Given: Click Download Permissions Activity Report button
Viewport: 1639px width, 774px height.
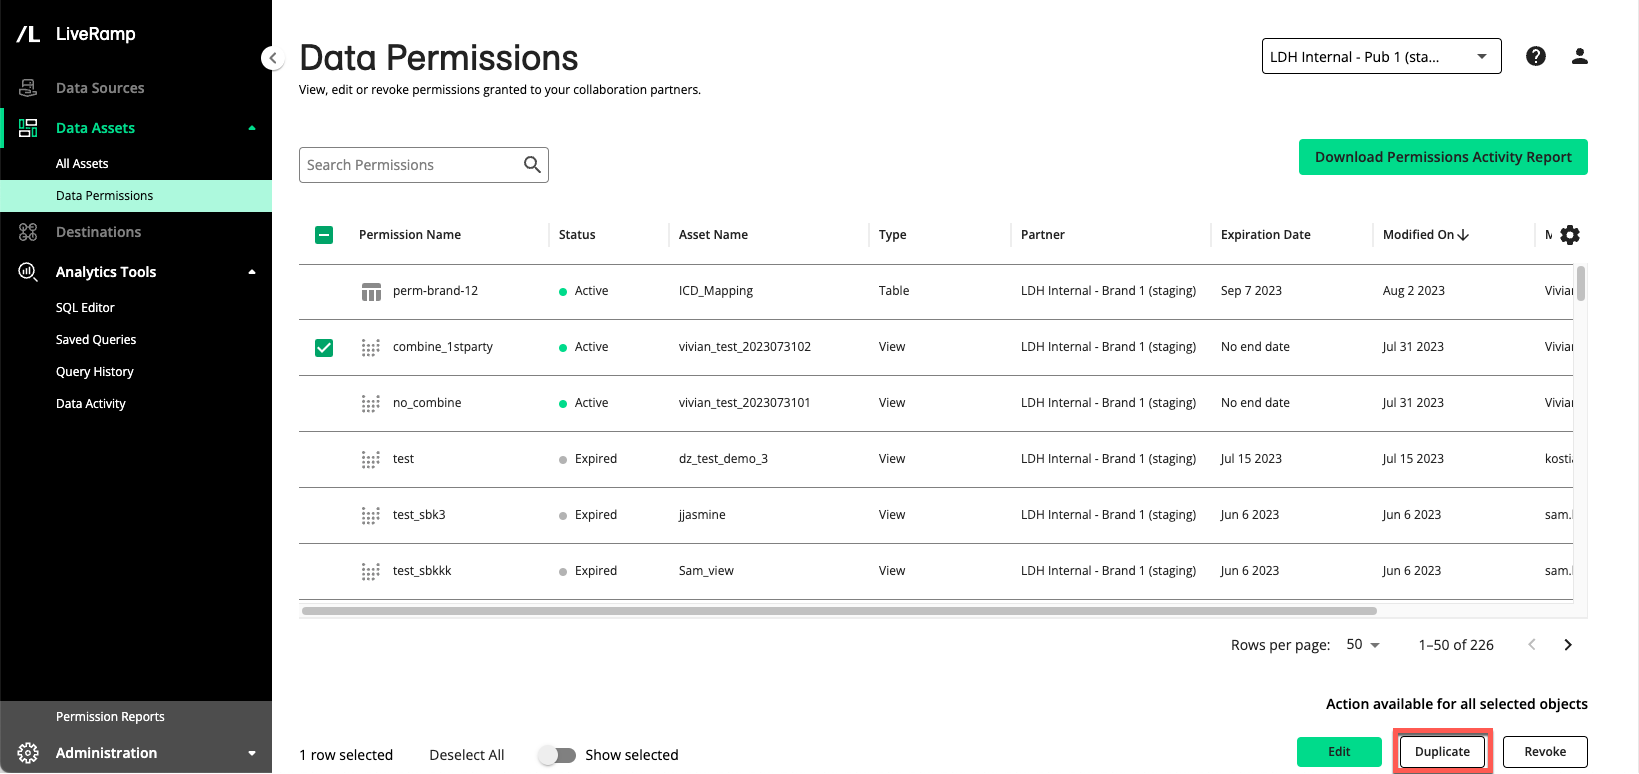Looking at the screenshot, I should pos(1443,157).
